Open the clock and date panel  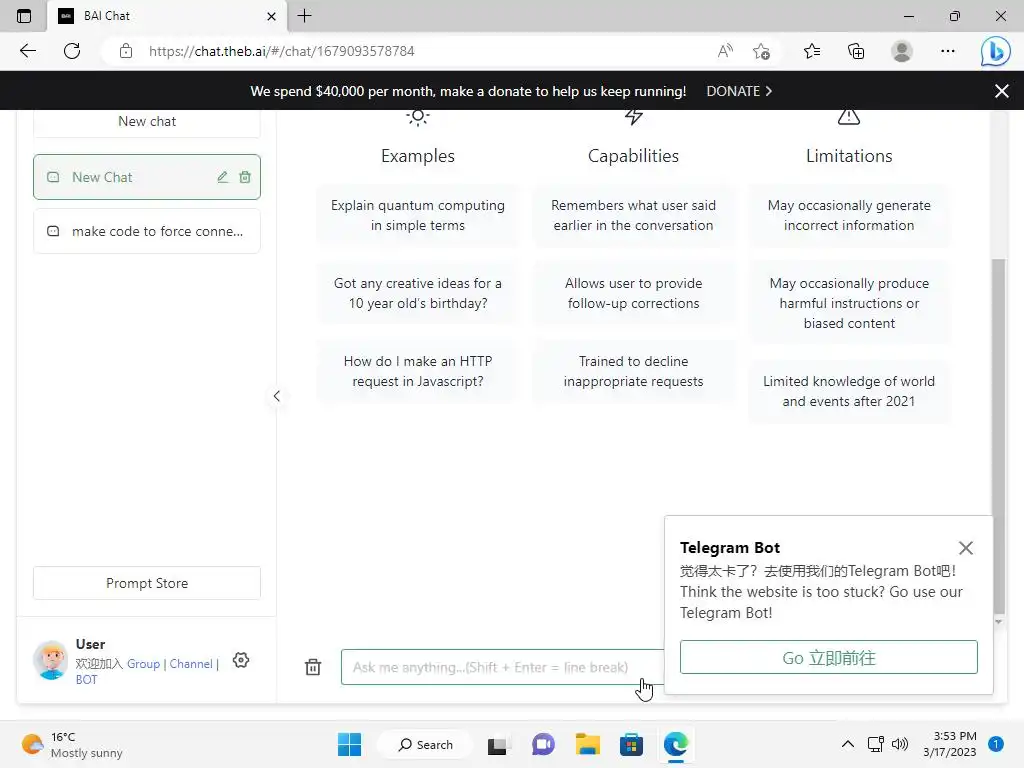point(950,744)
